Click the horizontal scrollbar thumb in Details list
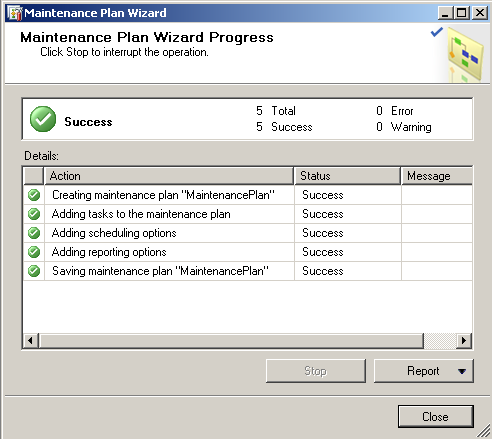Image resolution: width=492 pixels, height=439 pixels. (231, 341)
